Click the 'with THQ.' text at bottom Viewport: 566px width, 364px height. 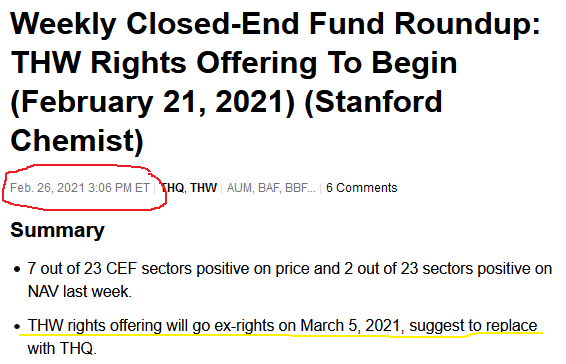(x=62, y=348)
